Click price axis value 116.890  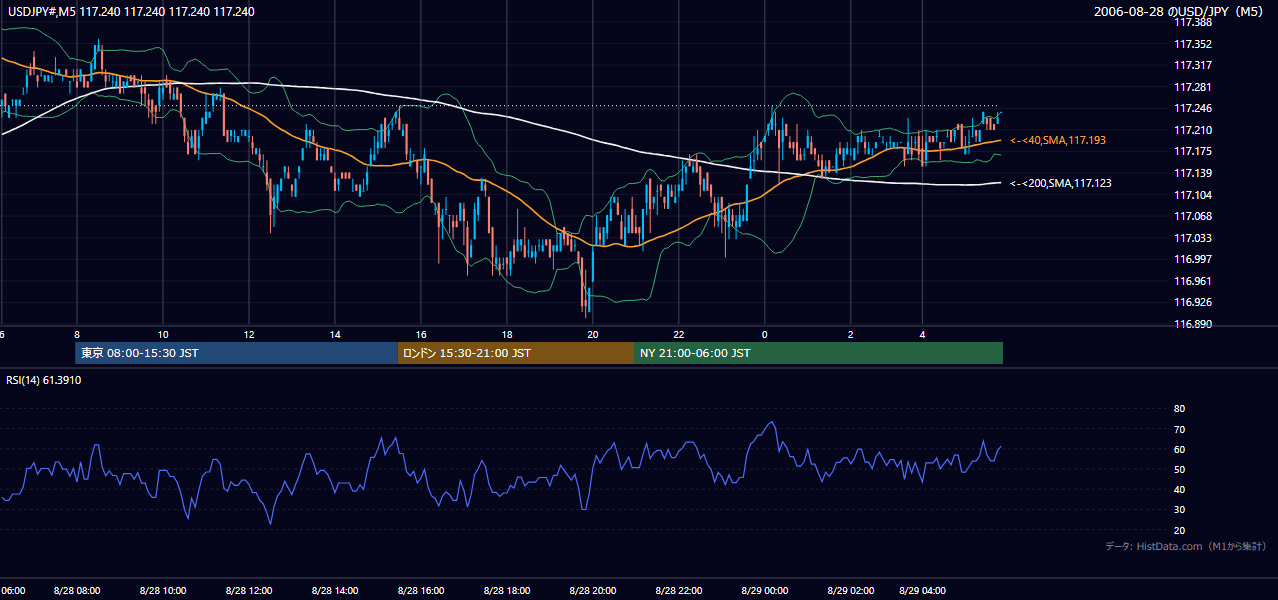1192,324
